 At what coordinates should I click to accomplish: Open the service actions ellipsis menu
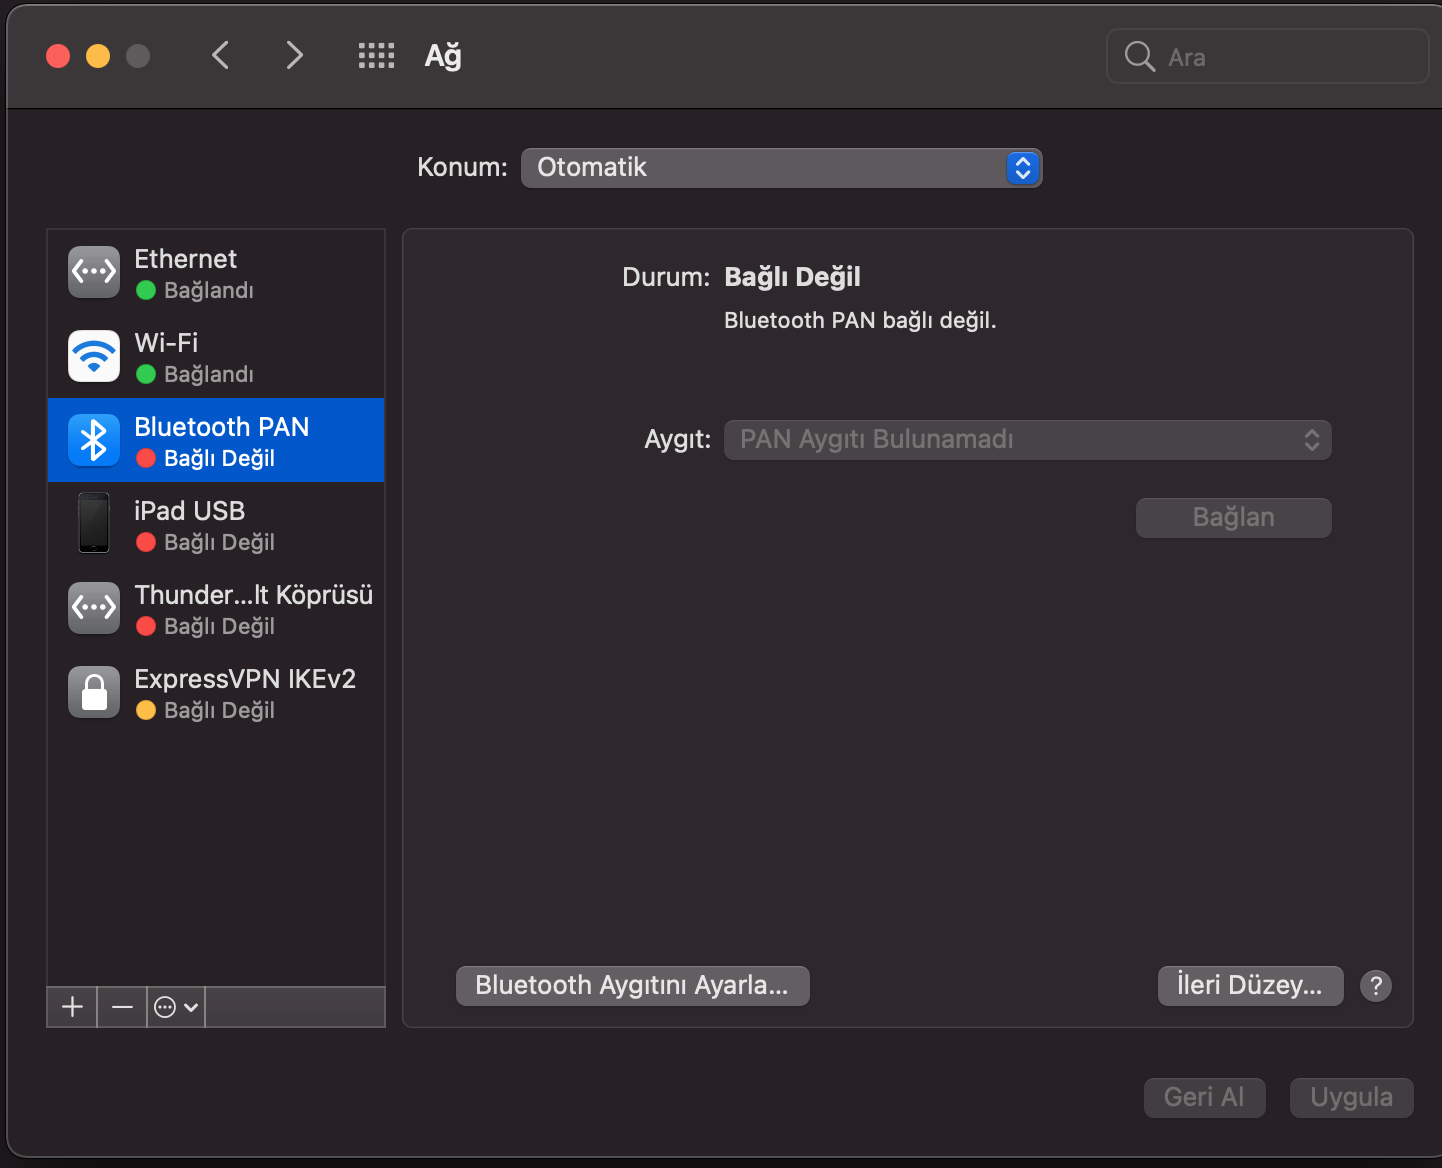click(176, 1007)
